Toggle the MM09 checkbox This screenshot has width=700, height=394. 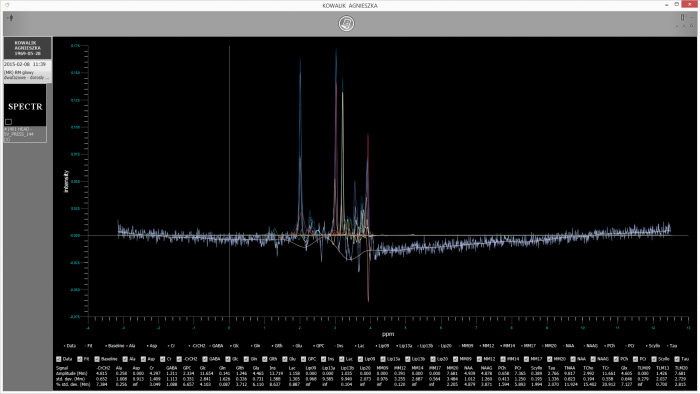[455, 359]
